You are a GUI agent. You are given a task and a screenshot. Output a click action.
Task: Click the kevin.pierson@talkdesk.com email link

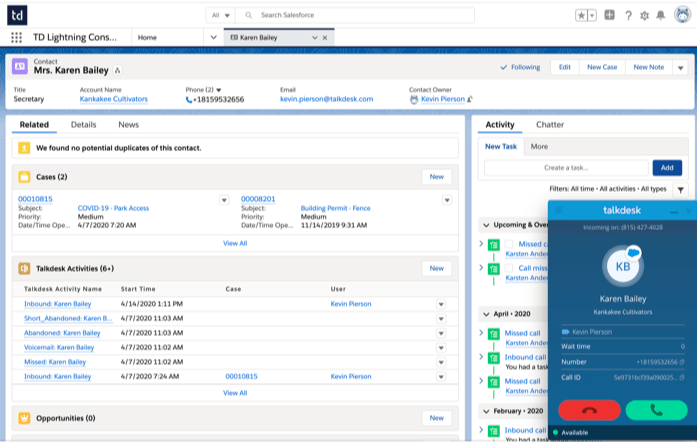point(327,99)
